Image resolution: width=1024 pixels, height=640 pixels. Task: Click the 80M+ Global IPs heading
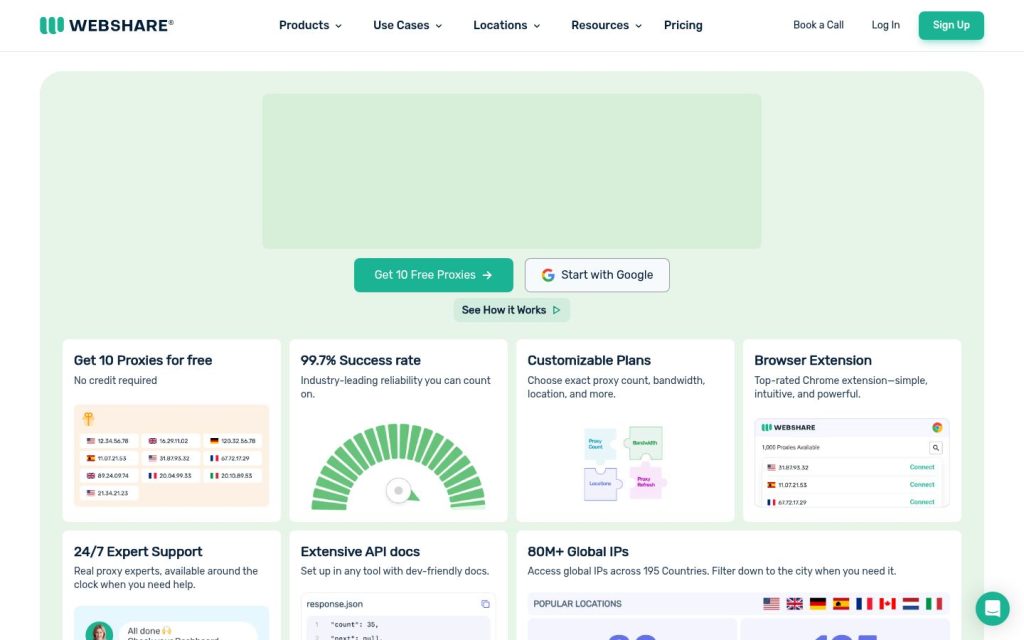(x=578, y=552)
